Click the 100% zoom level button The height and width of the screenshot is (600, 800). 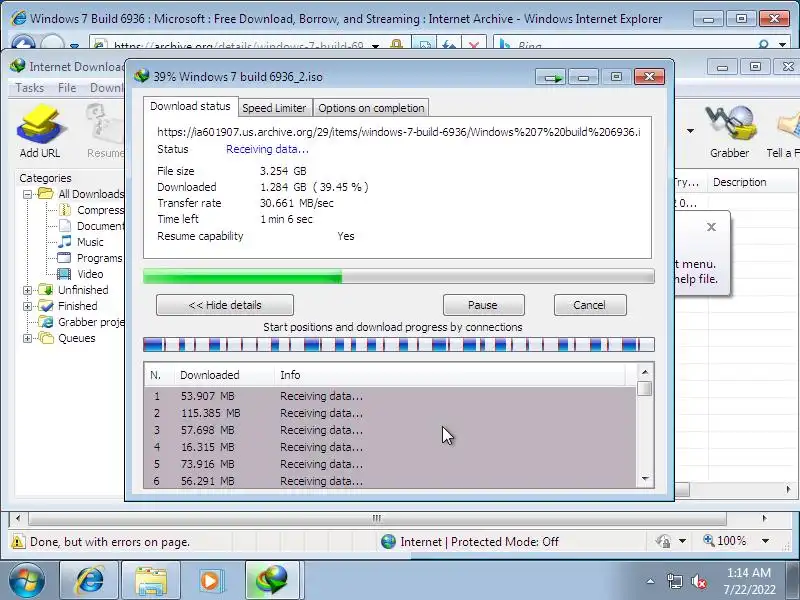coord(724,541)
